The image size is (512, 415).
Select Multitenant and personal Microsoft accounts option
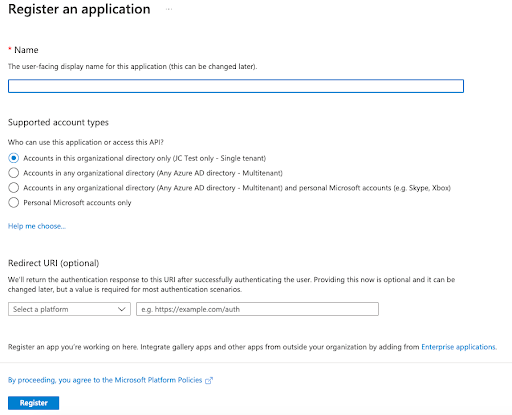point(14,188)
